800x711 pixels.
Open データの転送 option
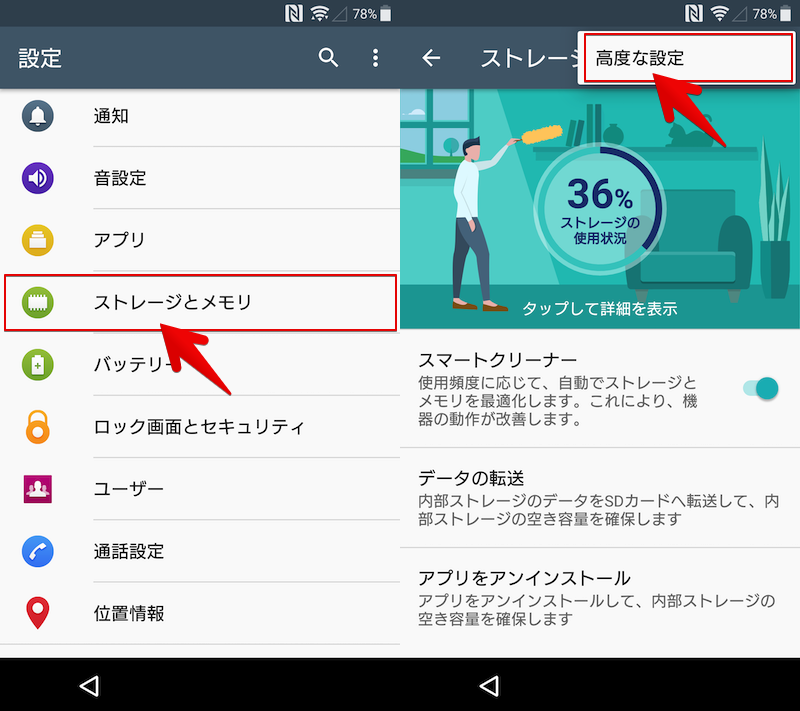[600, 497]
